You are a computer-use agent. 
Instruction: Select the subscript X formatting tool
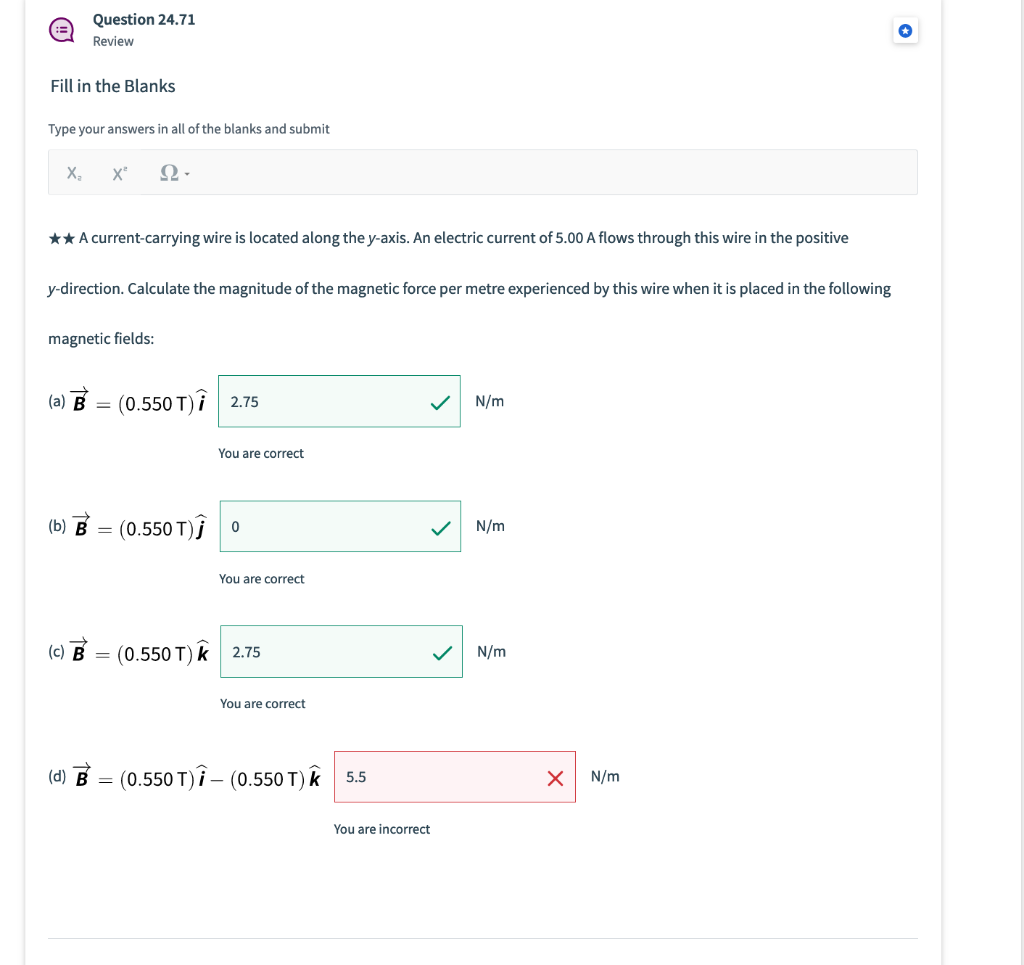(x=74, y=173)
